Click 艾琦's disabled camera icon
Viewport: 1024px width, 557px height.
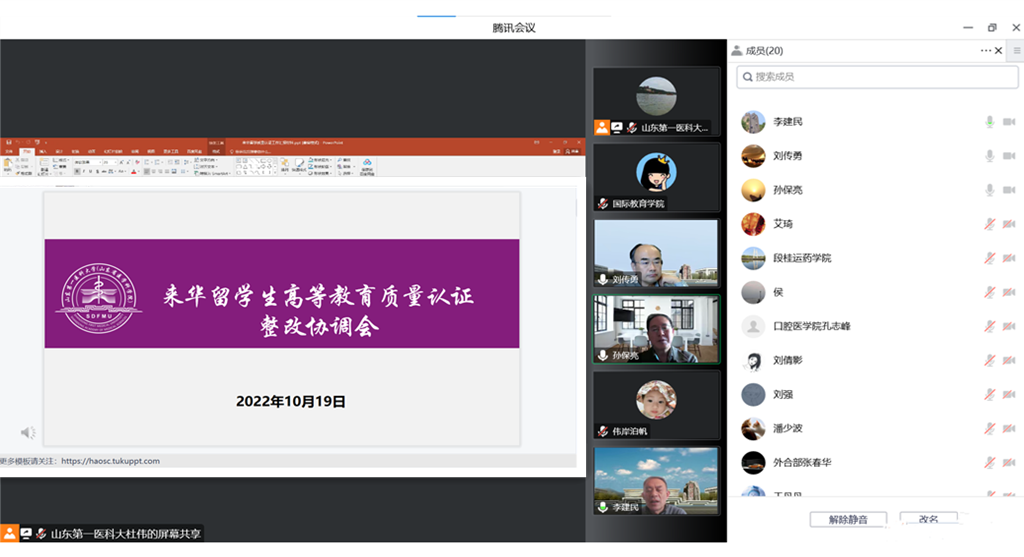click(x=1009, y=224)
